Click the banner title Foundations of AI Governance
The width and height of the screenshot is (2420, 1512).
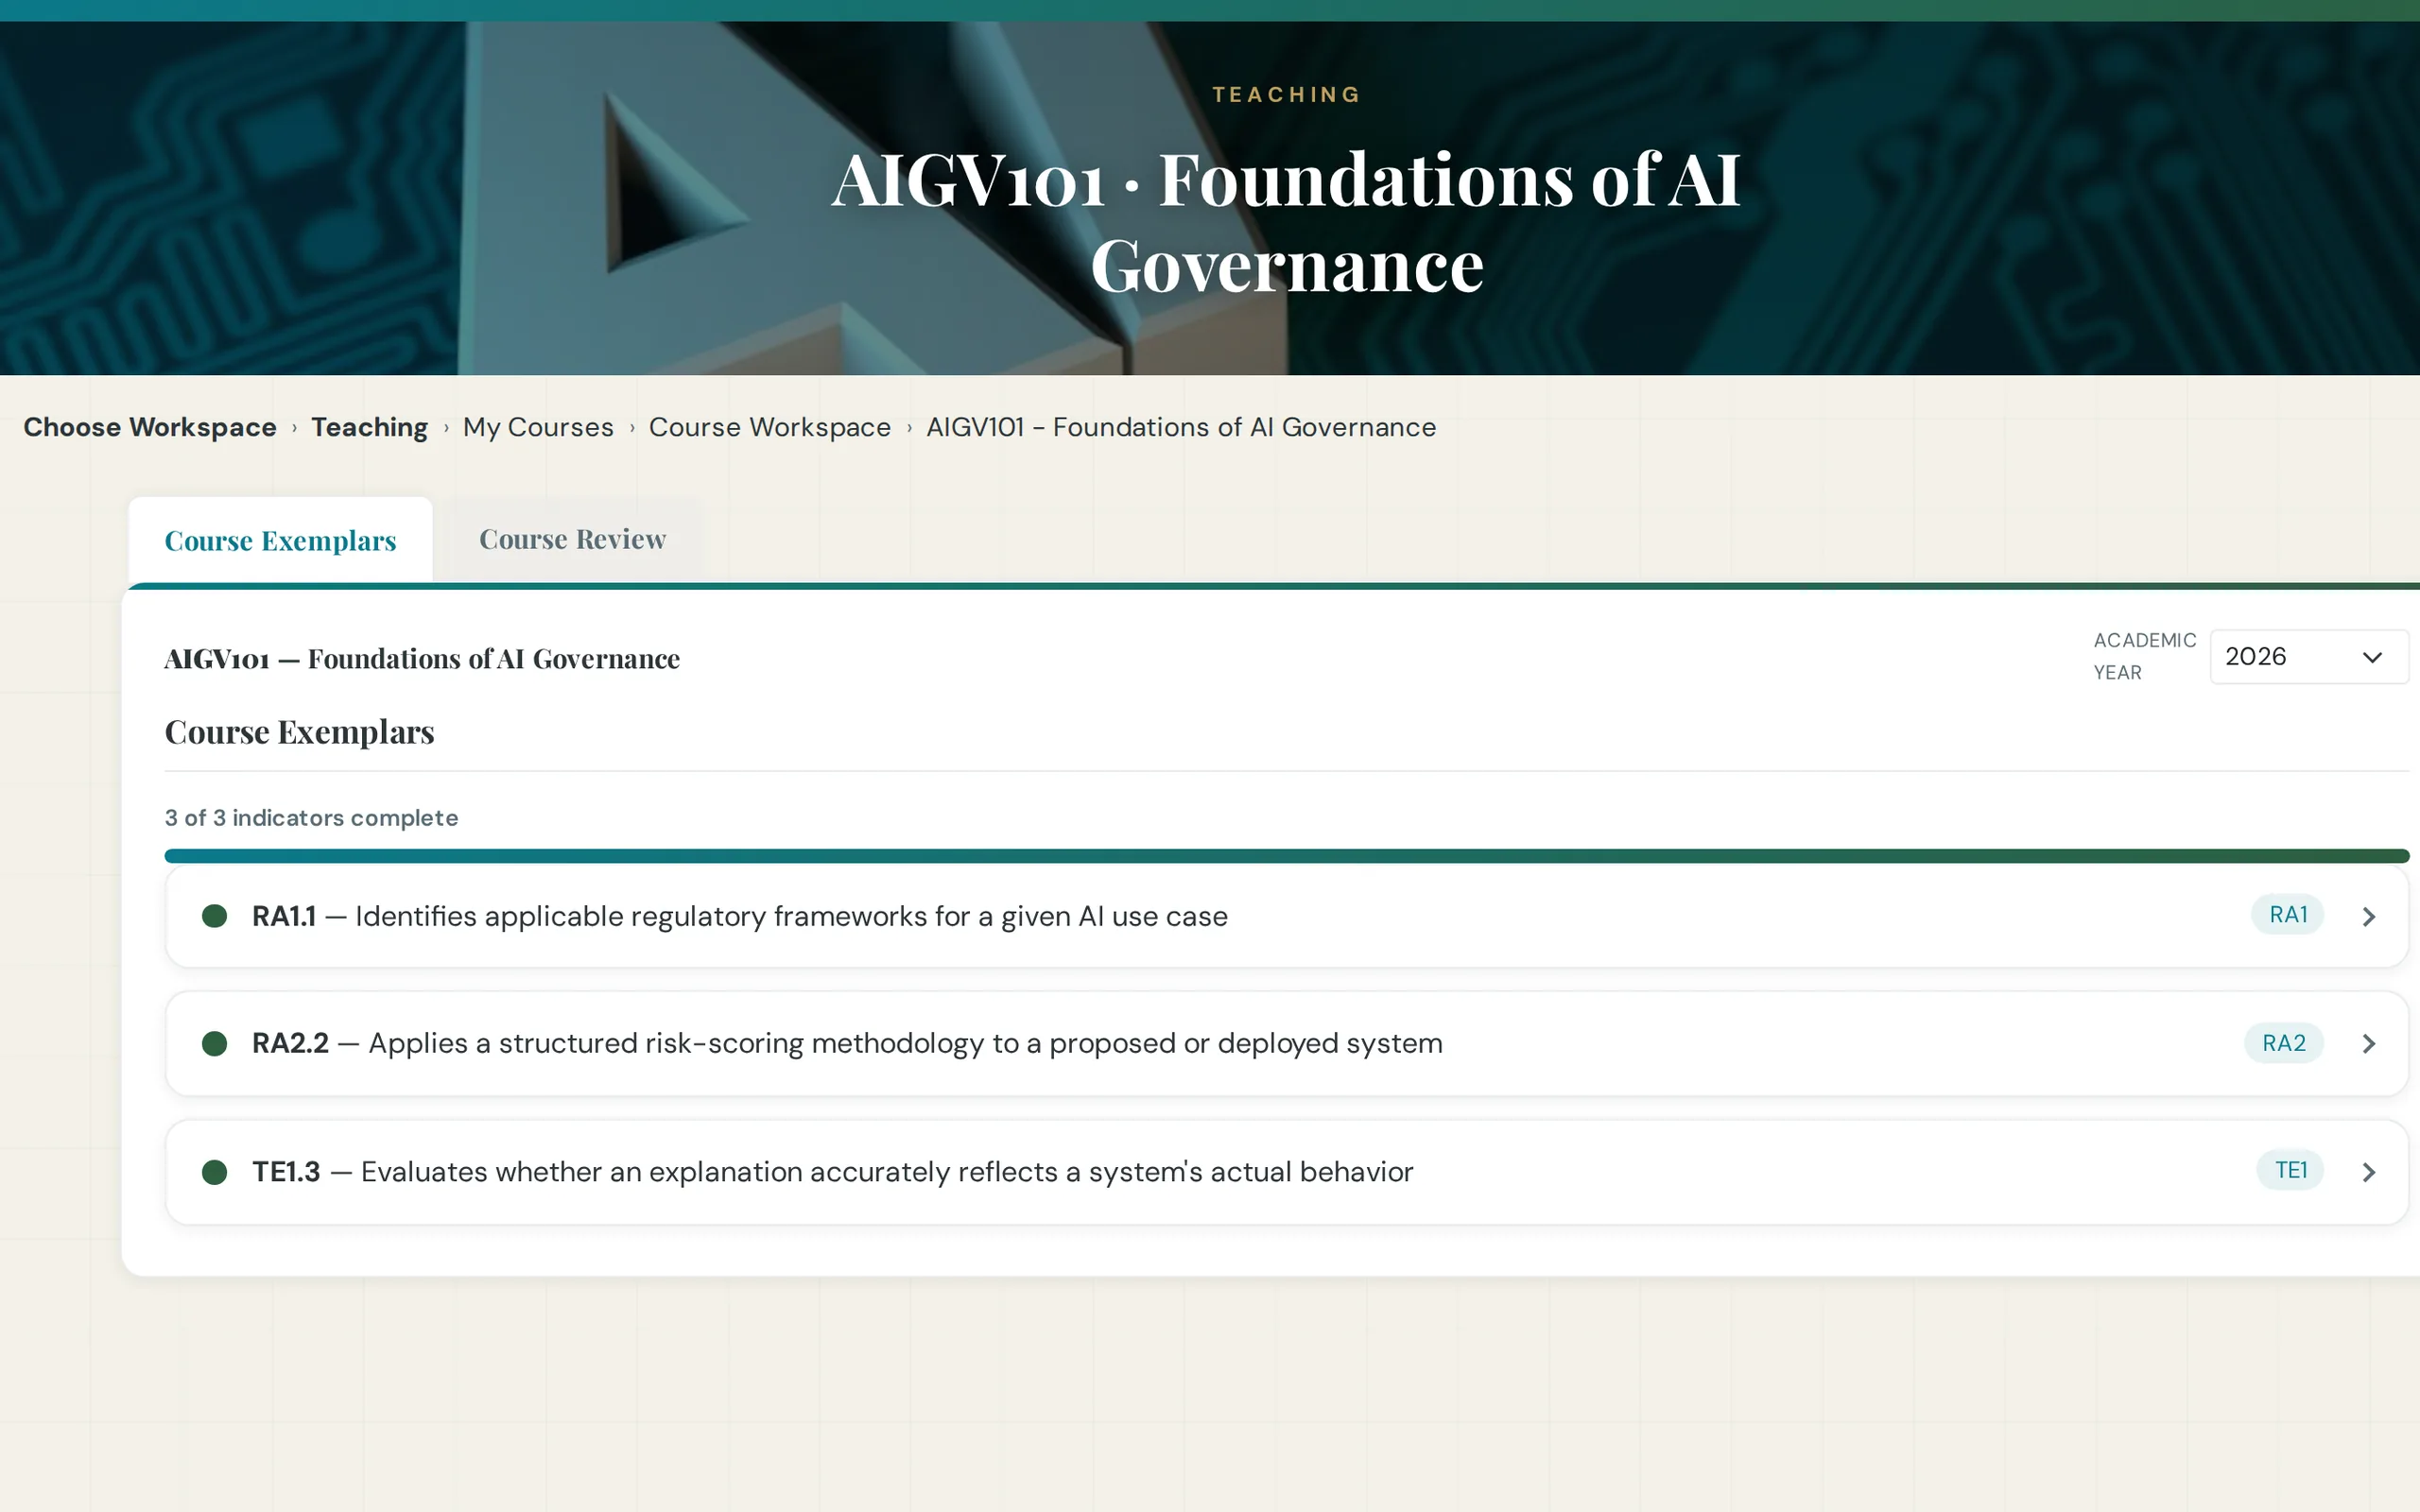1286,222
